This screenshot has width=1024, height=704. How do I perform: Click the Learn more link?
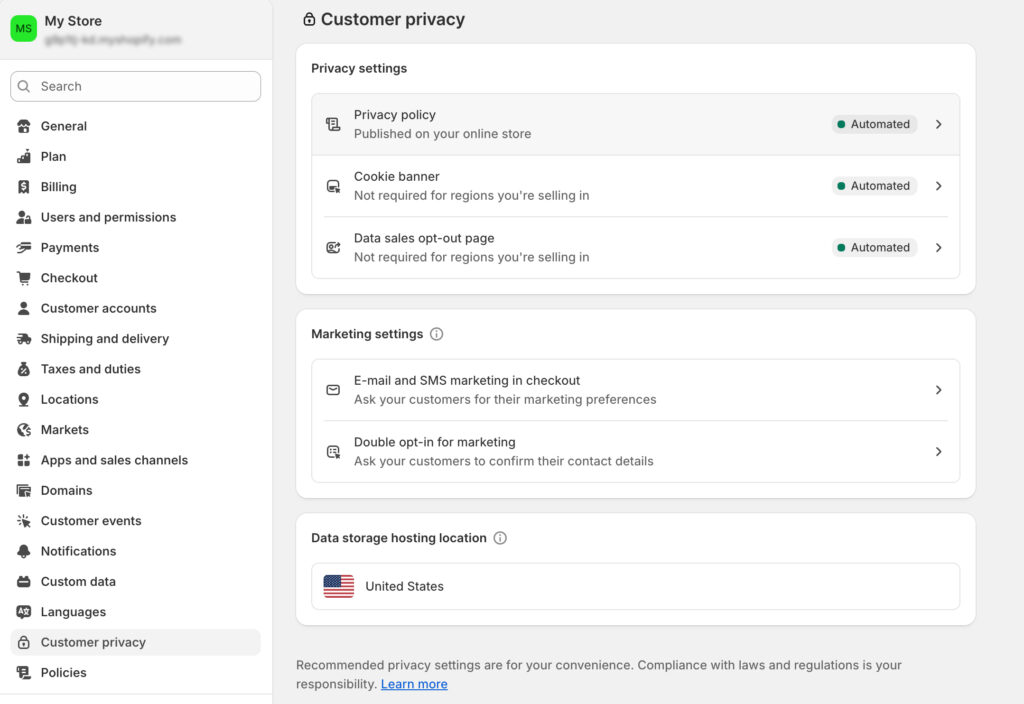[x=414, y=684]
